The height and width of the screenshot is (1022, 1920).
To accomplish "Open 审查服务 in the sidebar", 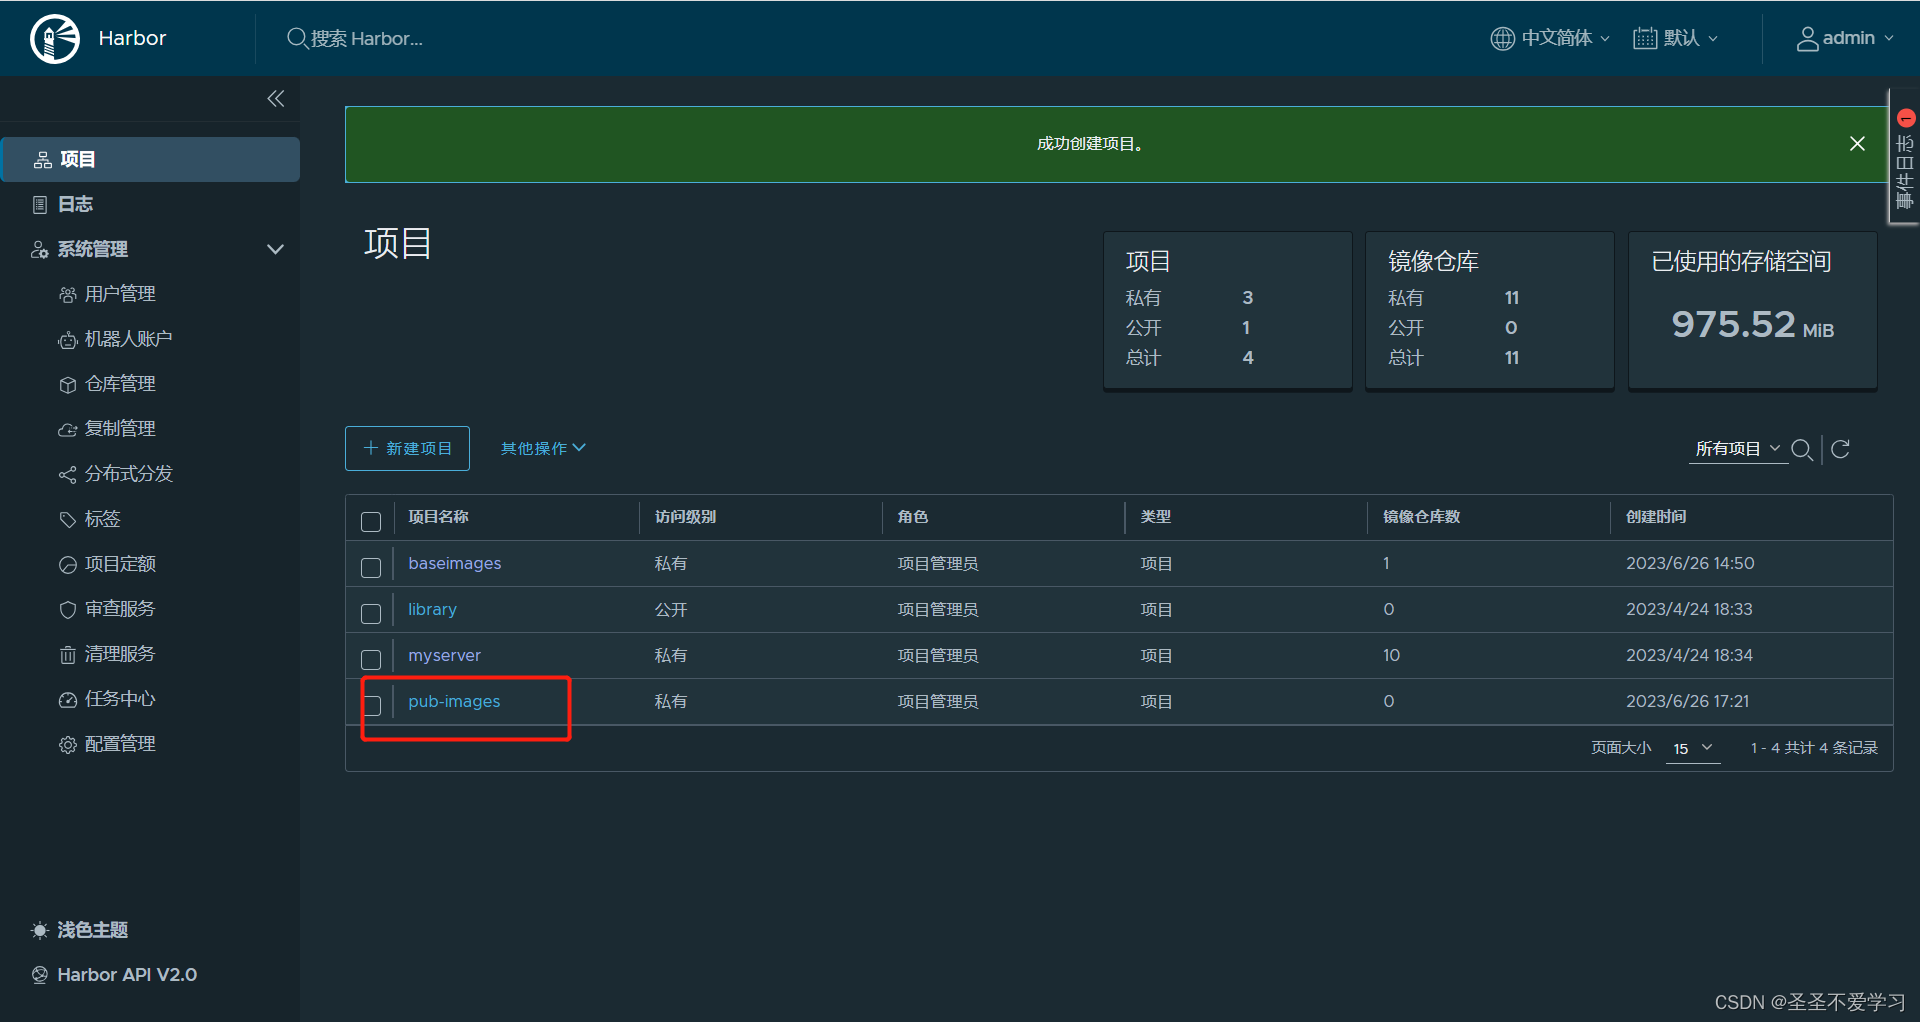I will coord(120,609).
